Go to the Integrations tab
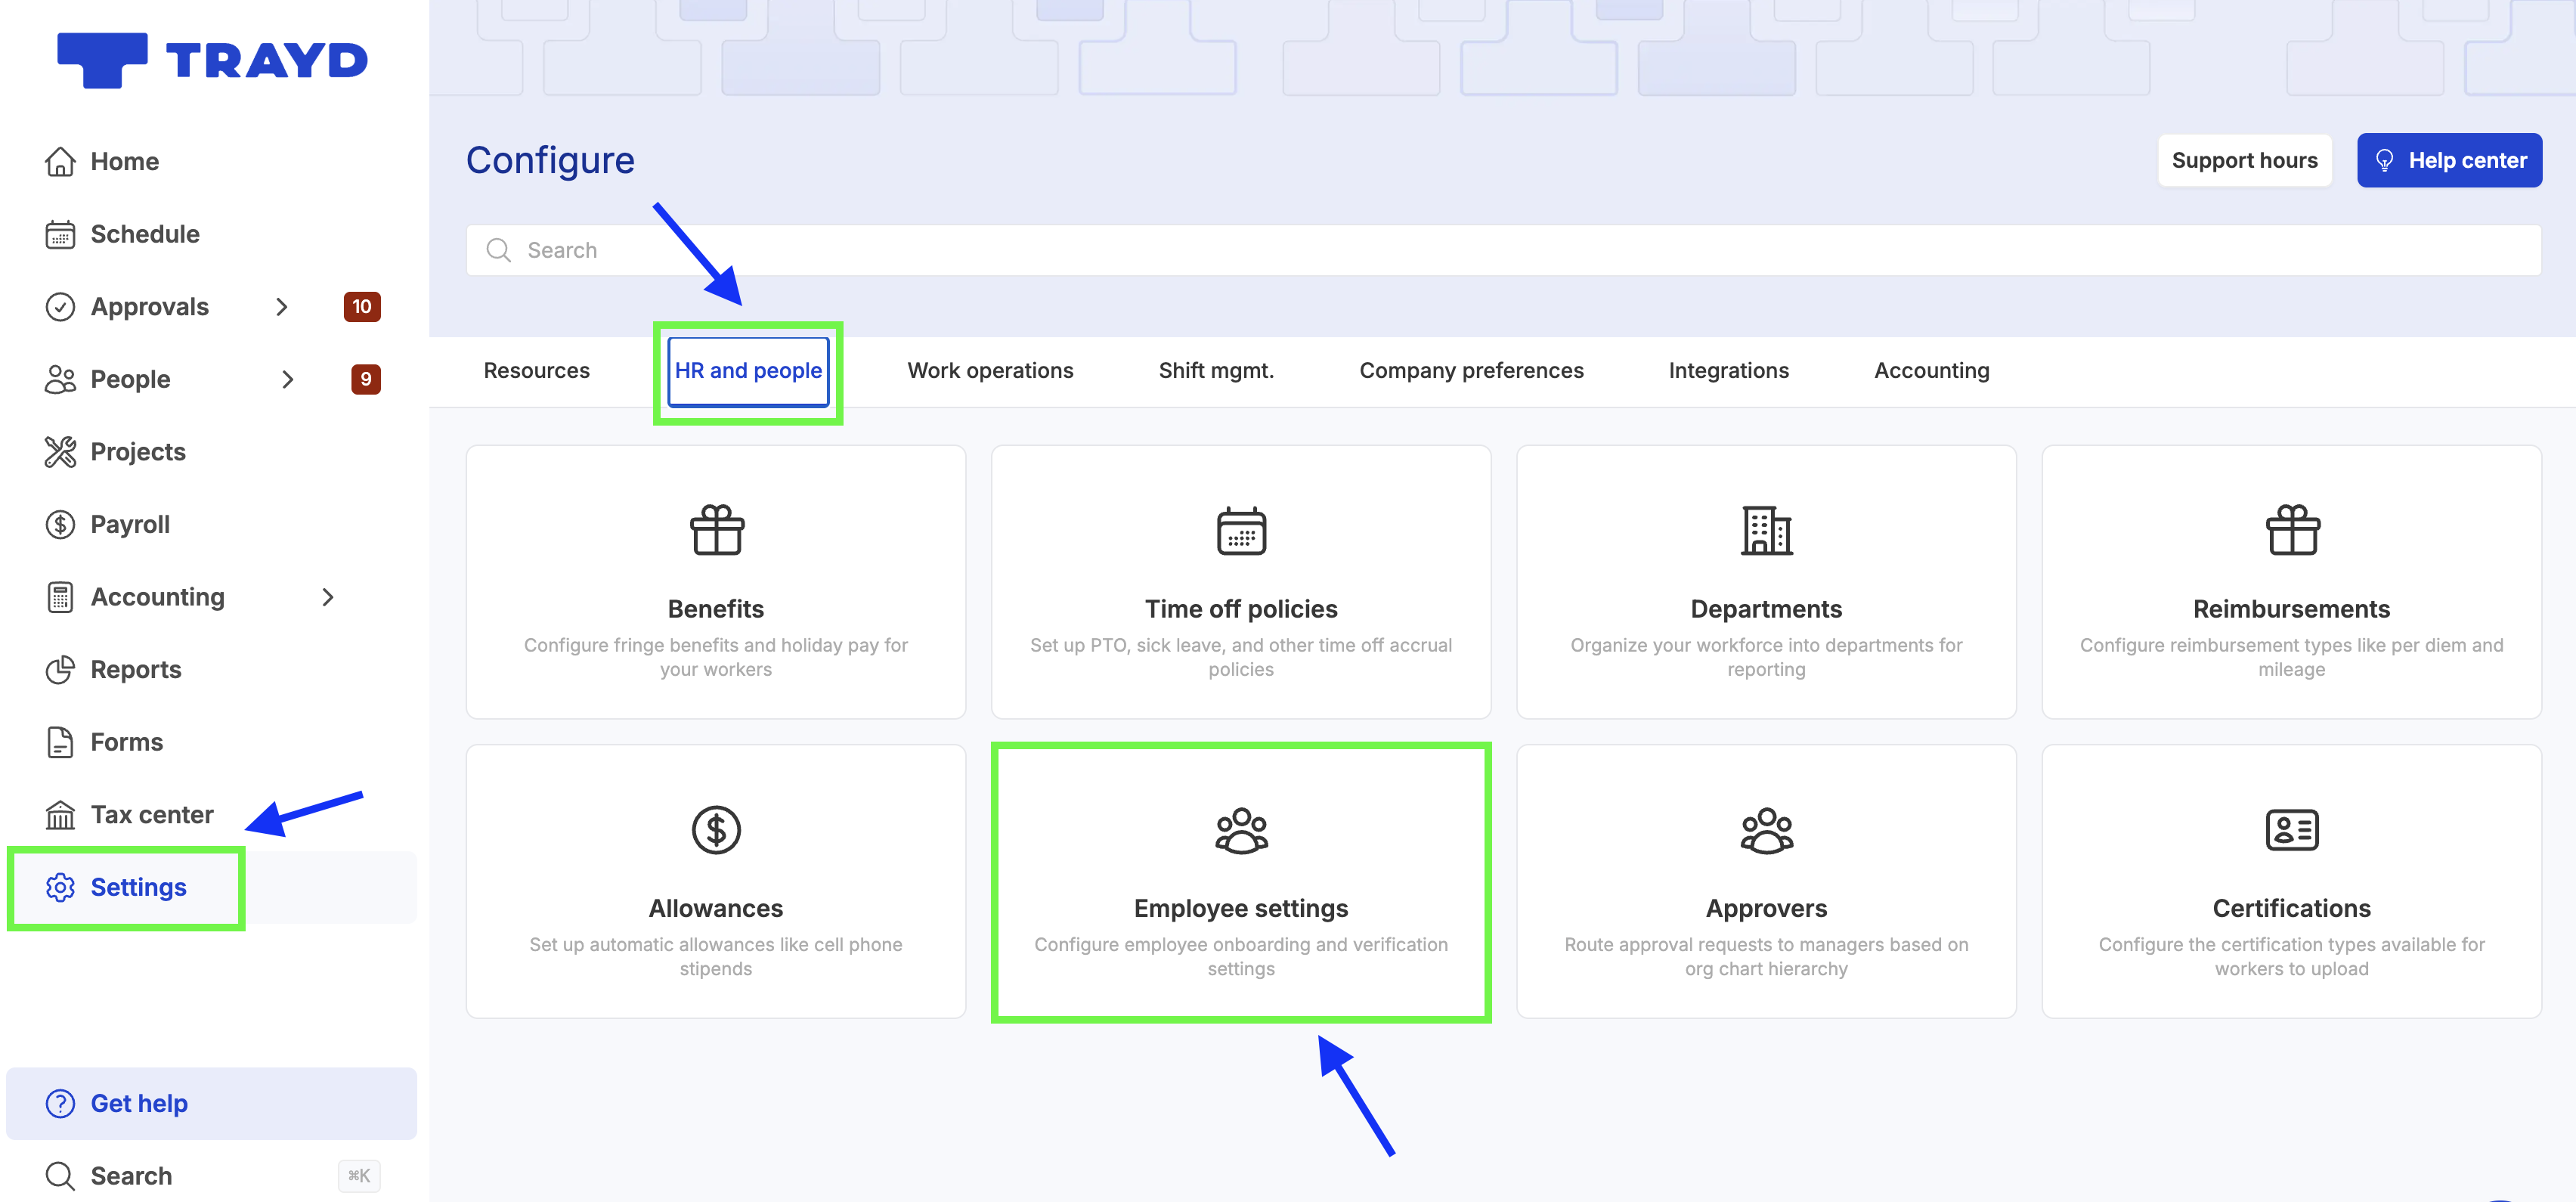This screenshot has width=2576, height=1202. [1728, 371]
